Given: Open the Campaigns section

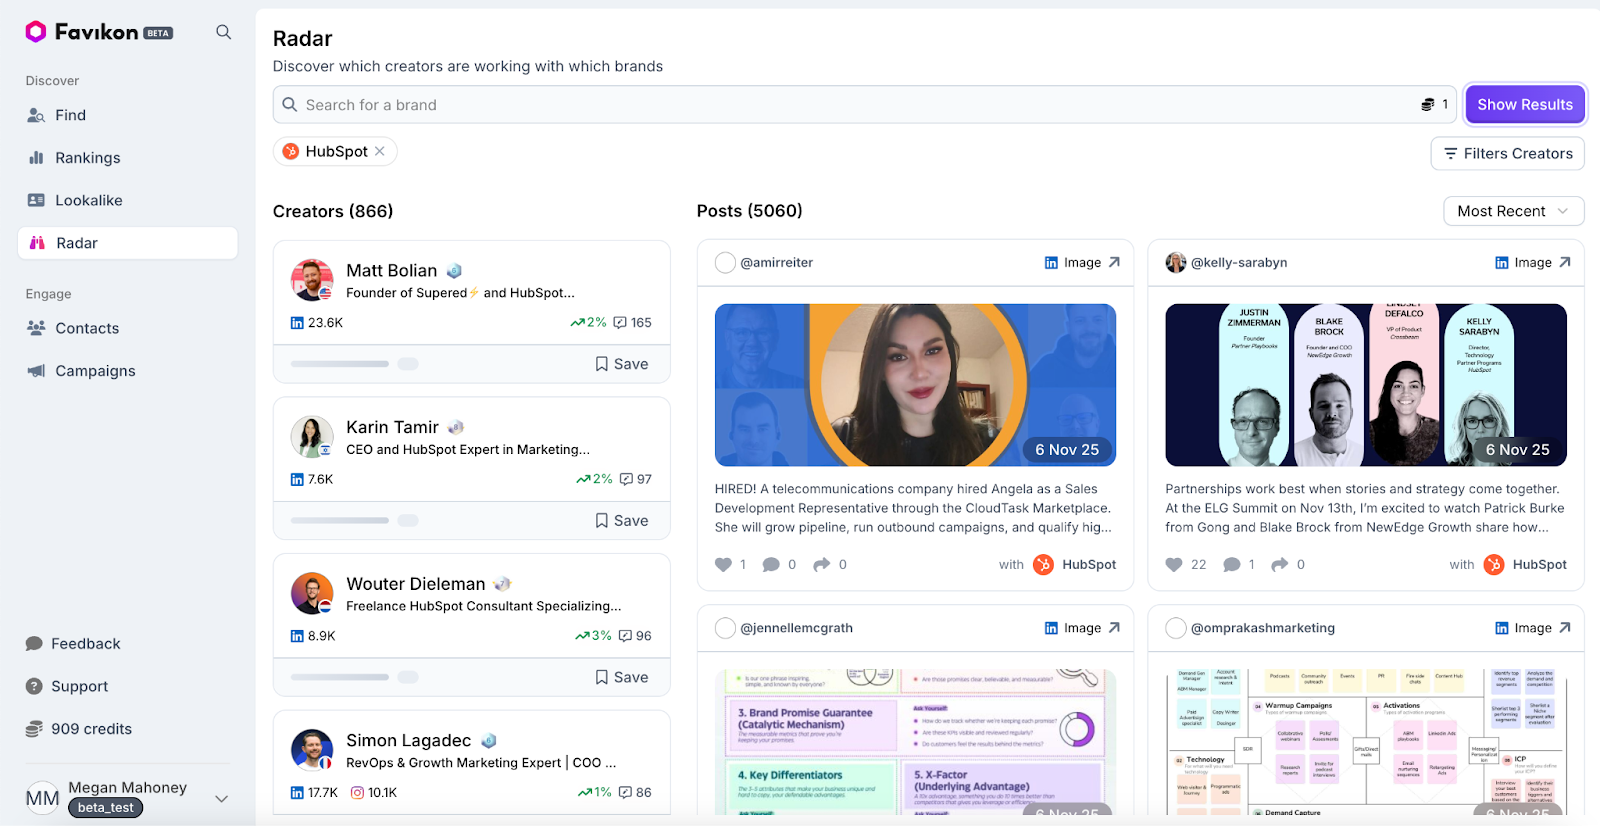Looking at the screenshot, I should (x=95, y=371).
